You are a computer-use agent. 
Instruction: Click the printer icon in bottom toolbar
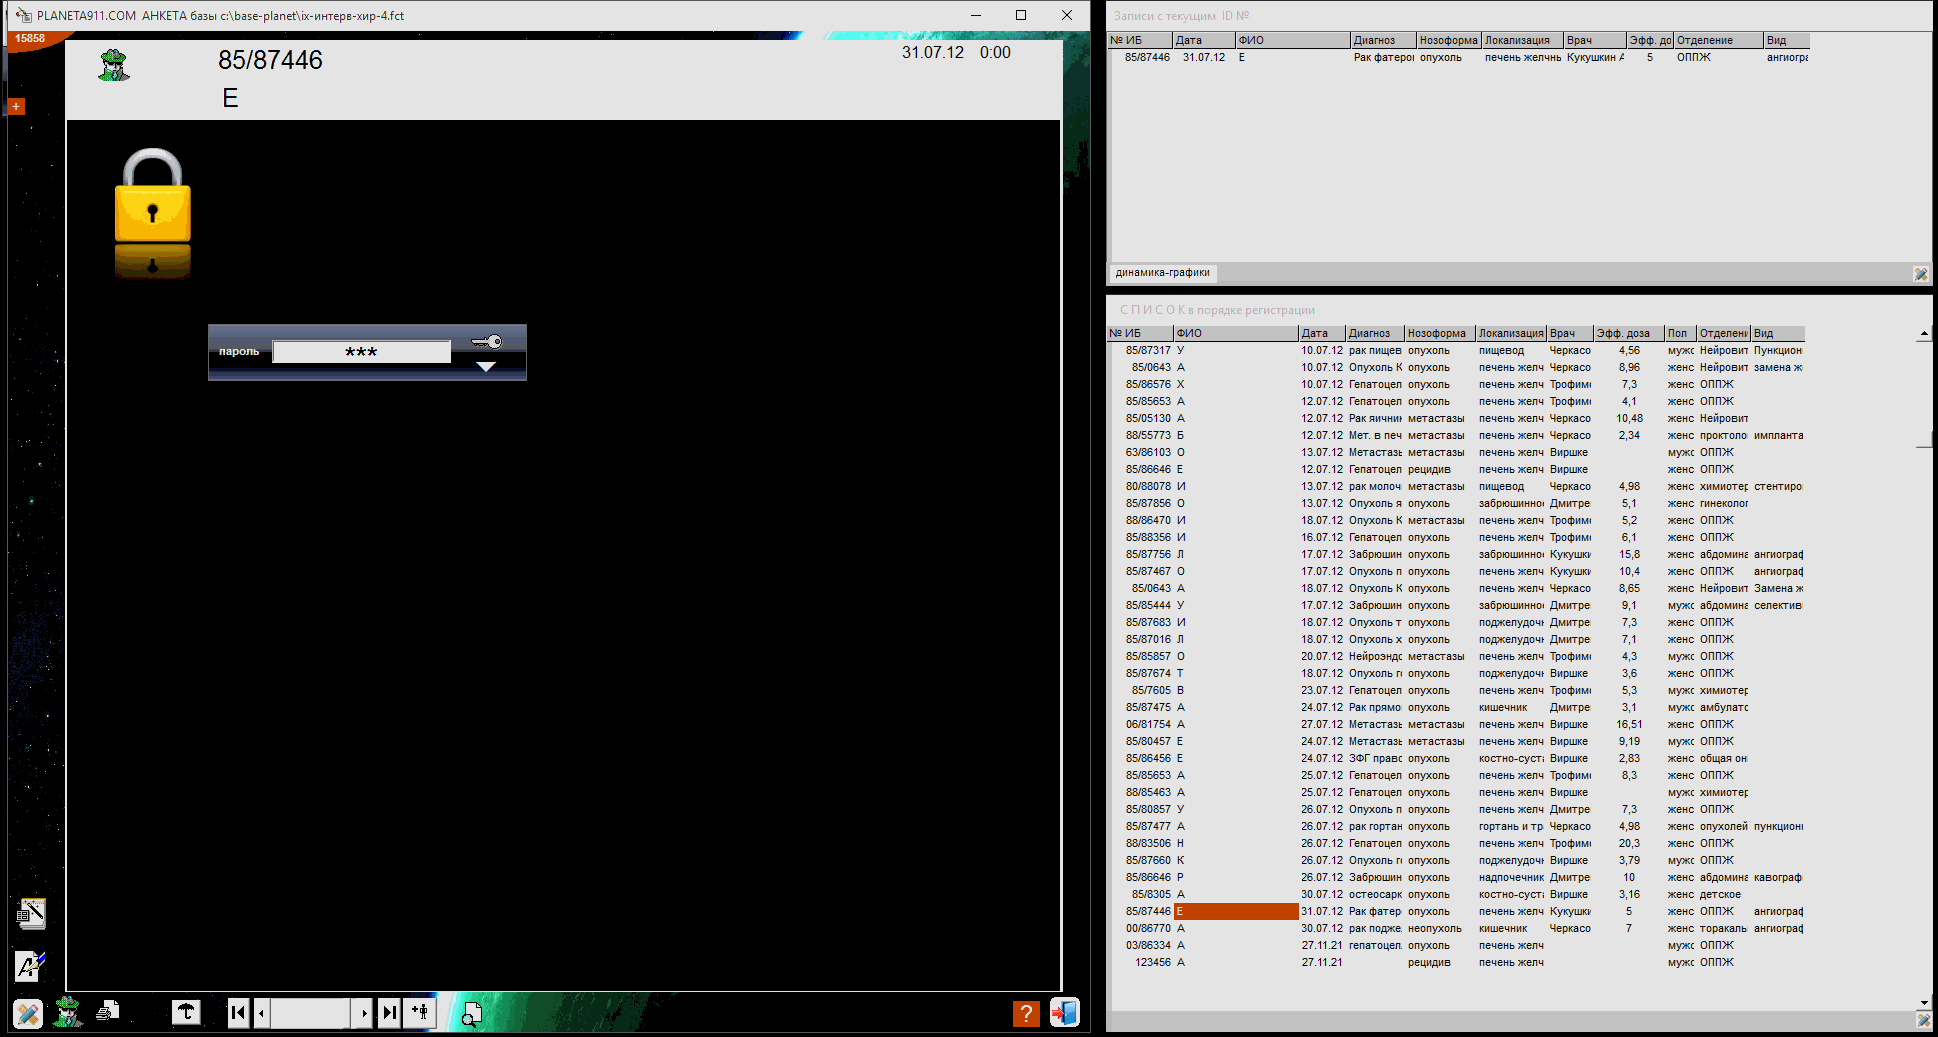[108, 1012]
